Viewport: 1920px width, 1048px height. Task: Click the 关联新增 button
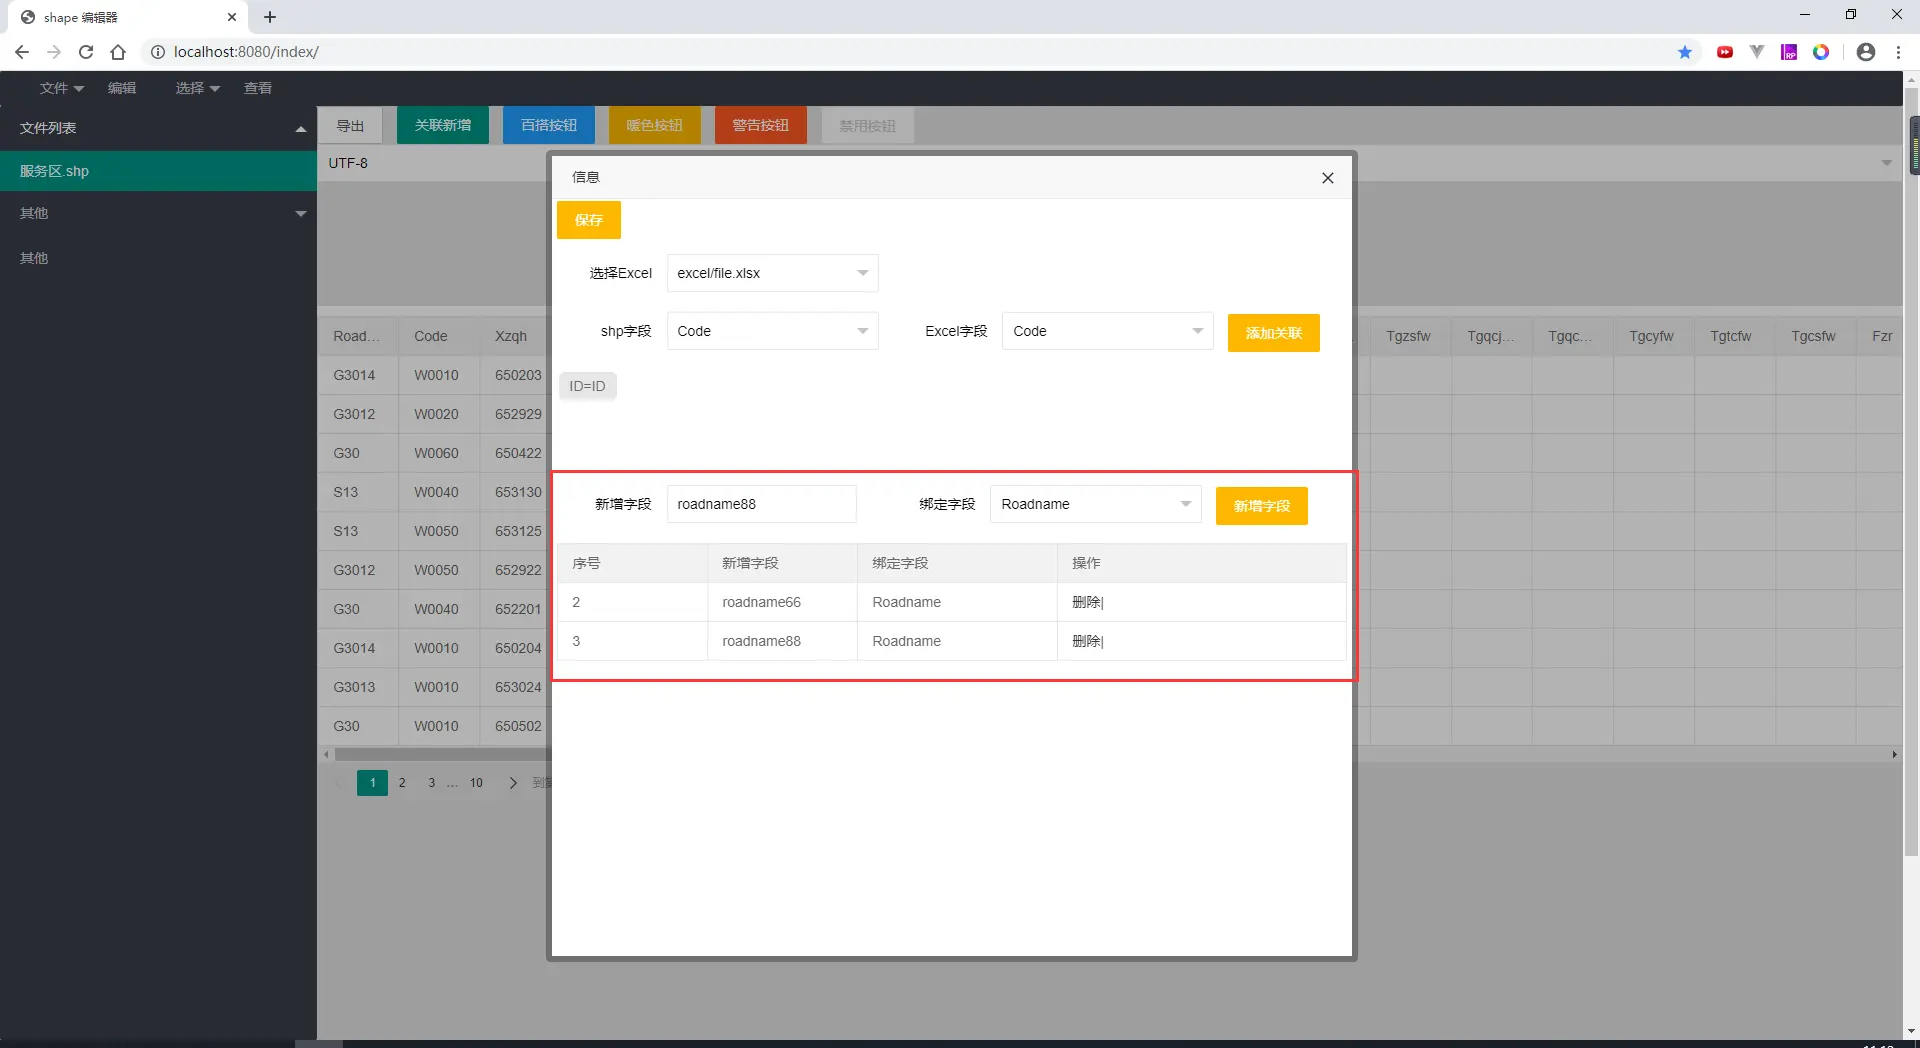click(443, 125)
